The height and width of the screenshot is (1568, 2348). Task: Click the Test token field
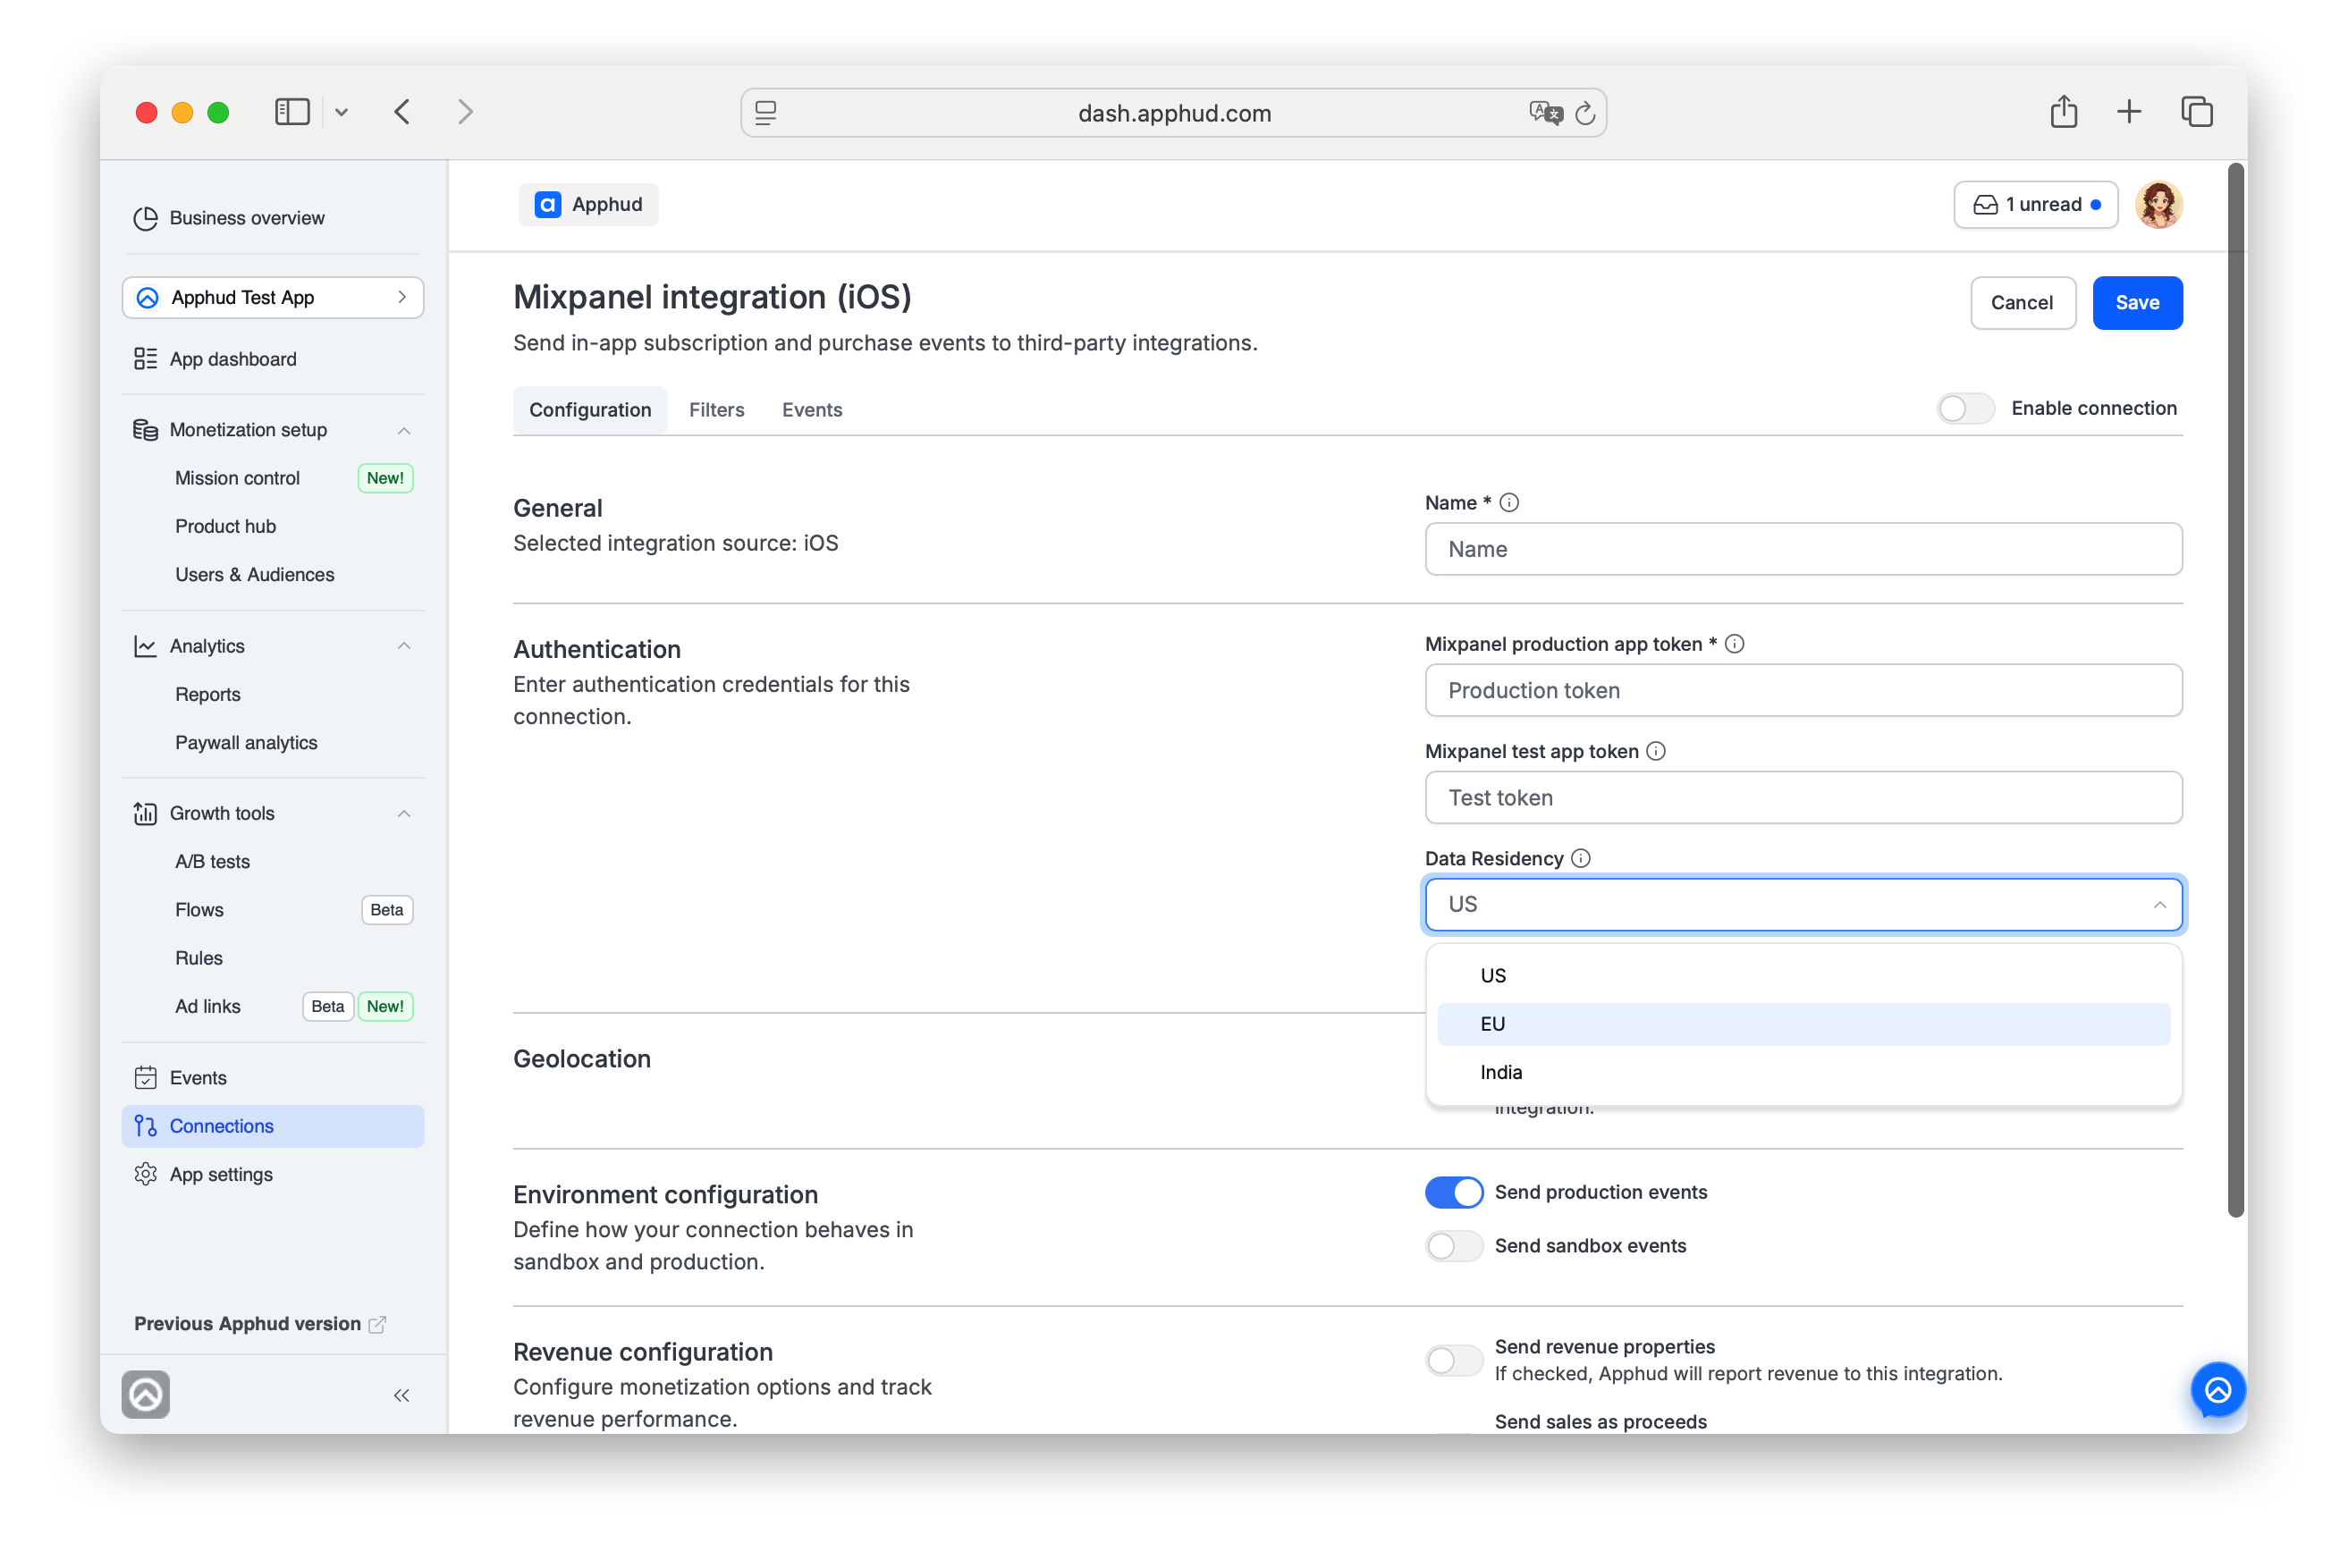[x=1803, y=798]
